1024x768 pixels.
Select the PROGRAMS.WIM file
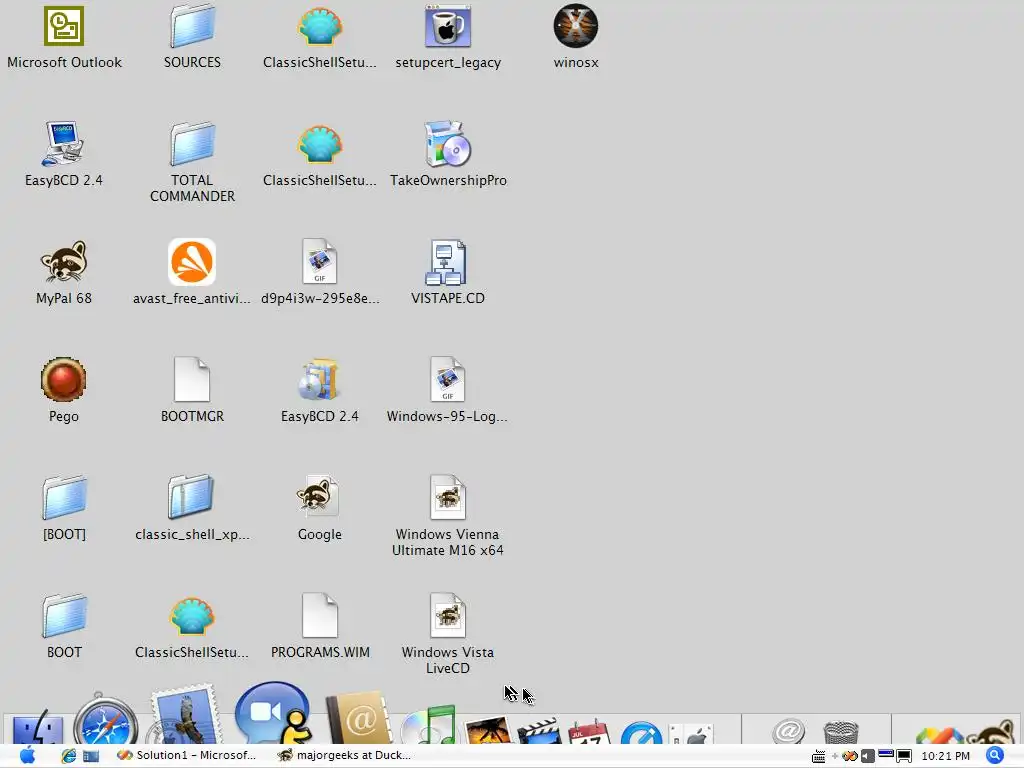(320, 627)
